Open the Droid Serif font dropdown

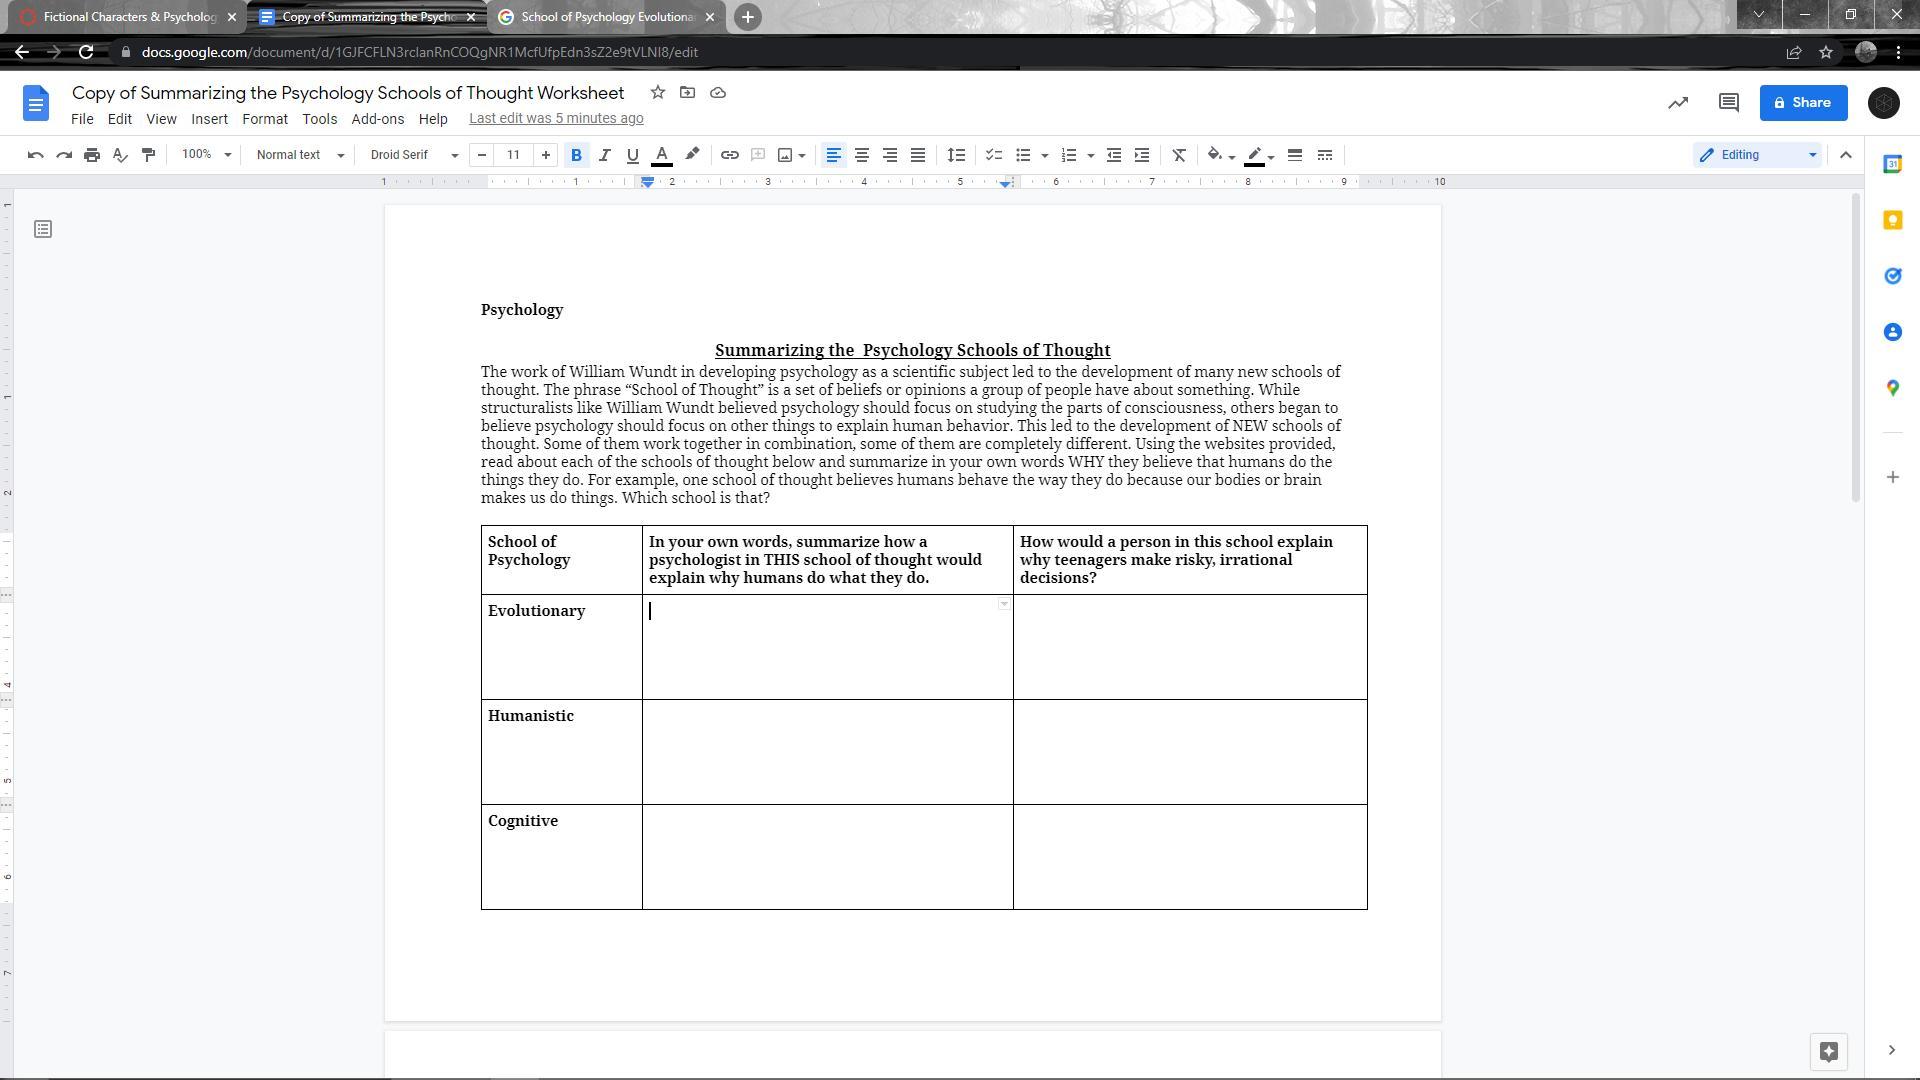(414, 155)
